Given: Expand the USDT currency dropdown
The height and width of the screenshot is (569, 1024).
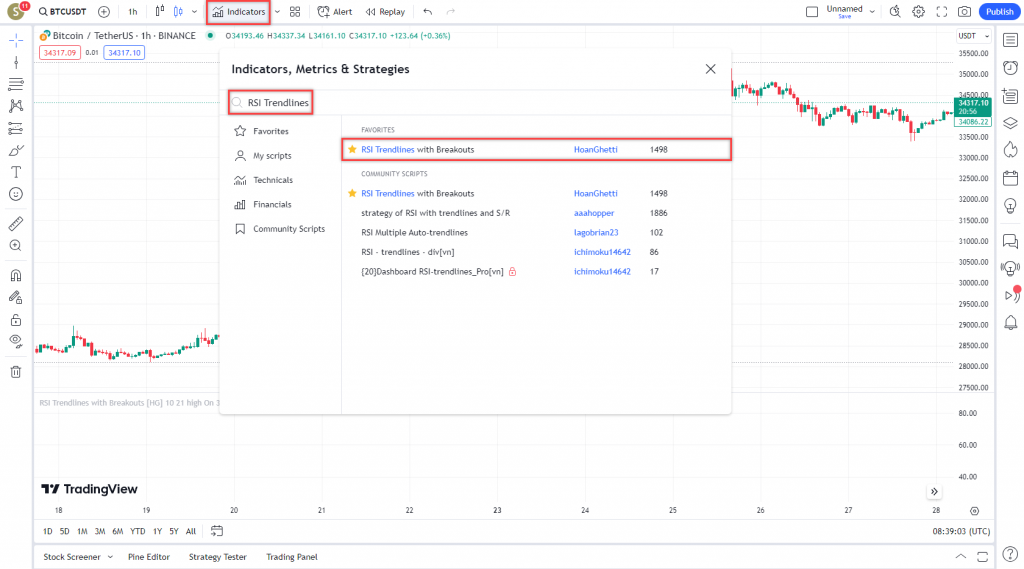Looking at the screenshot, I should pyautogui.click(x=973, y=36).
